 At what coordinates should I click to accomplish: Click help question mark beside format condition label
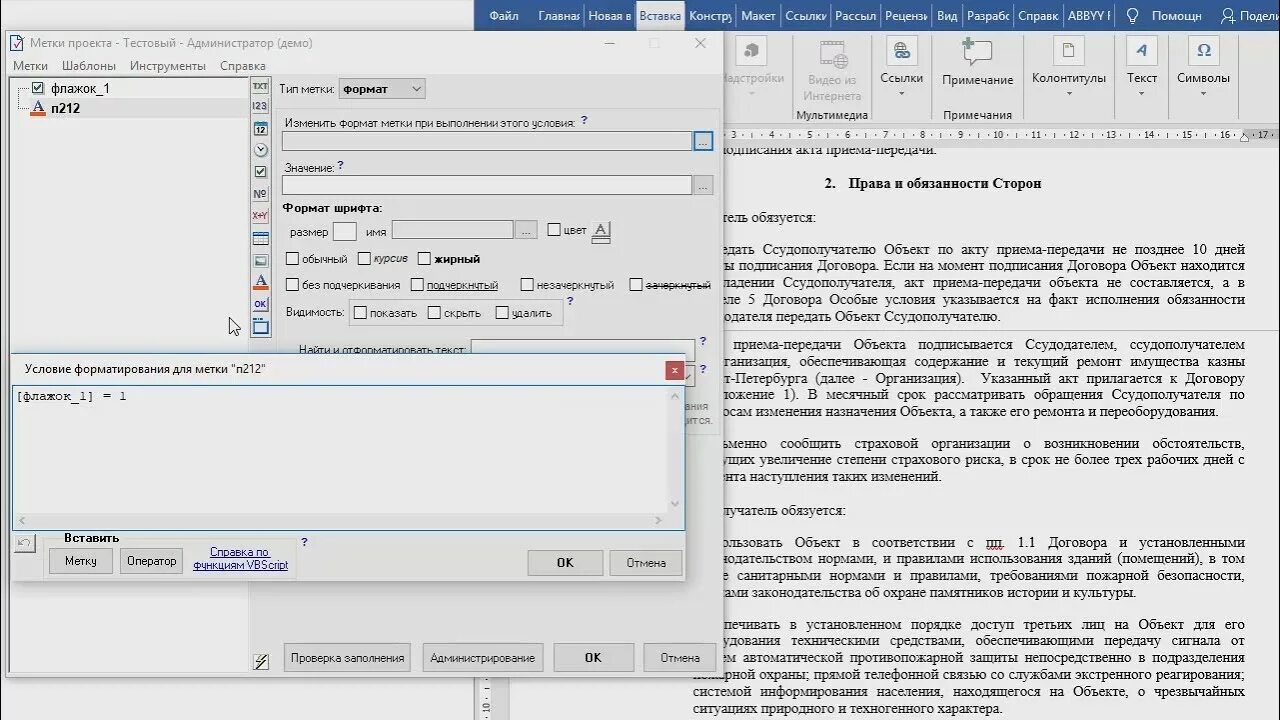pos(584,121)
